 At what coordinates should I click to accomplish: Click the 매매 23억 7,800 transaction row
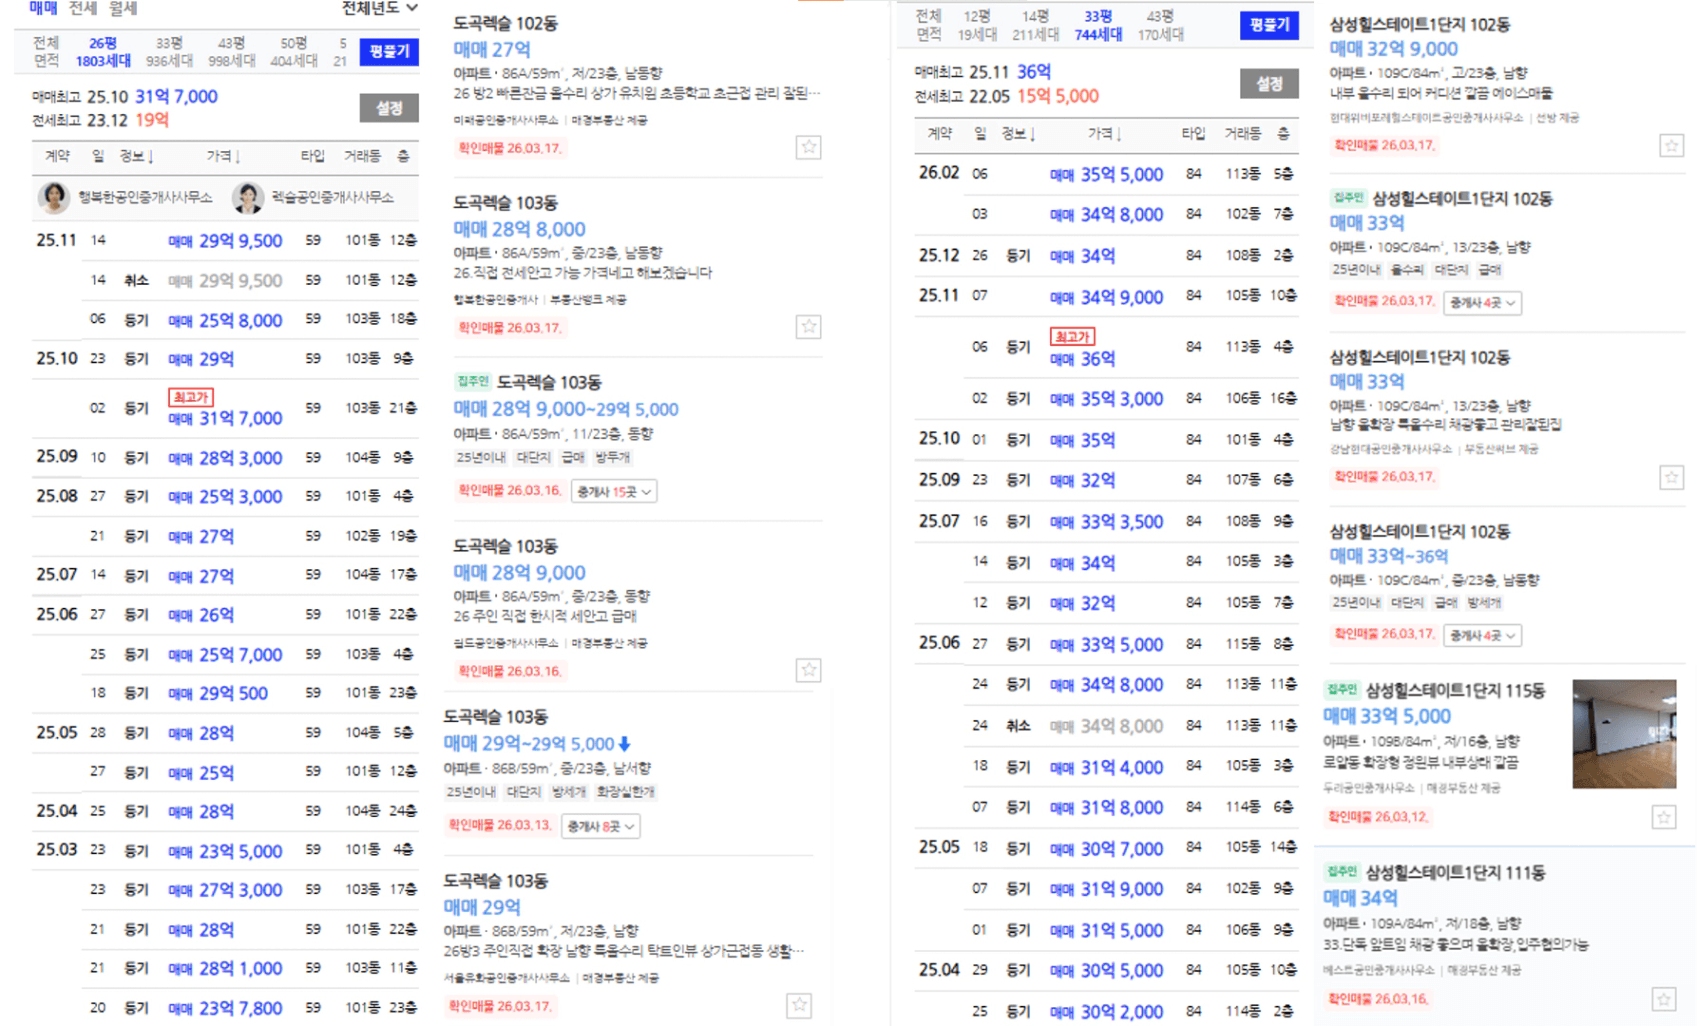(x=225, y=1008)
